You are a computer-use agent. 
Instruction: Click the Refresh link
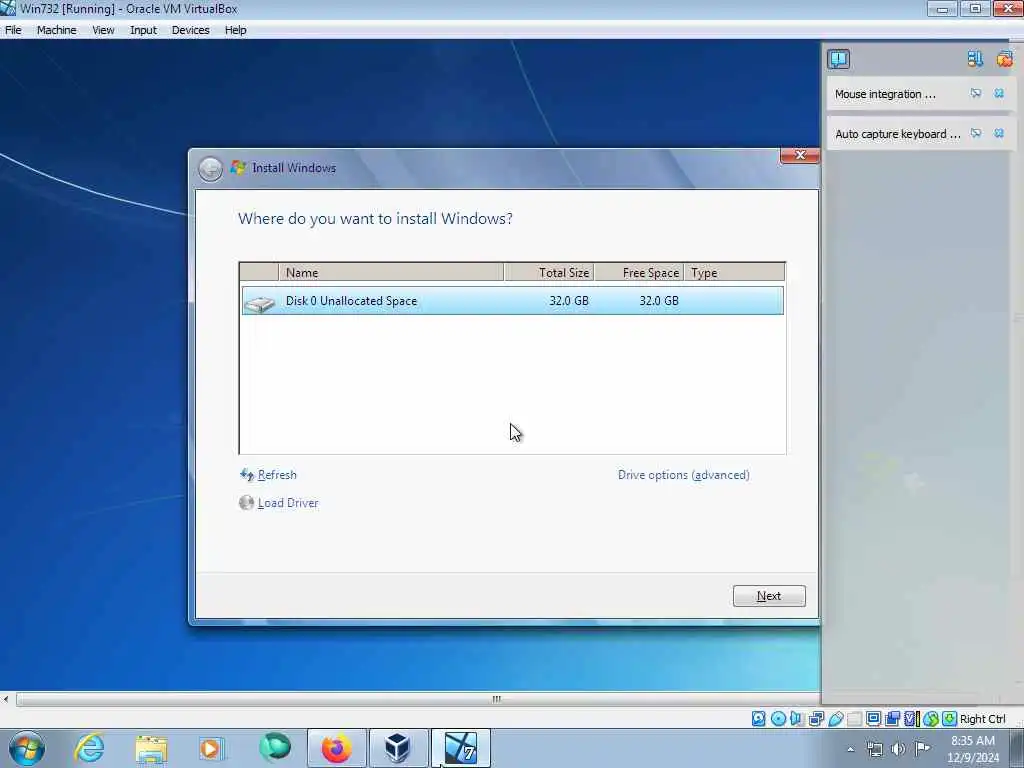pyautogui.click(x=277, y=475)
